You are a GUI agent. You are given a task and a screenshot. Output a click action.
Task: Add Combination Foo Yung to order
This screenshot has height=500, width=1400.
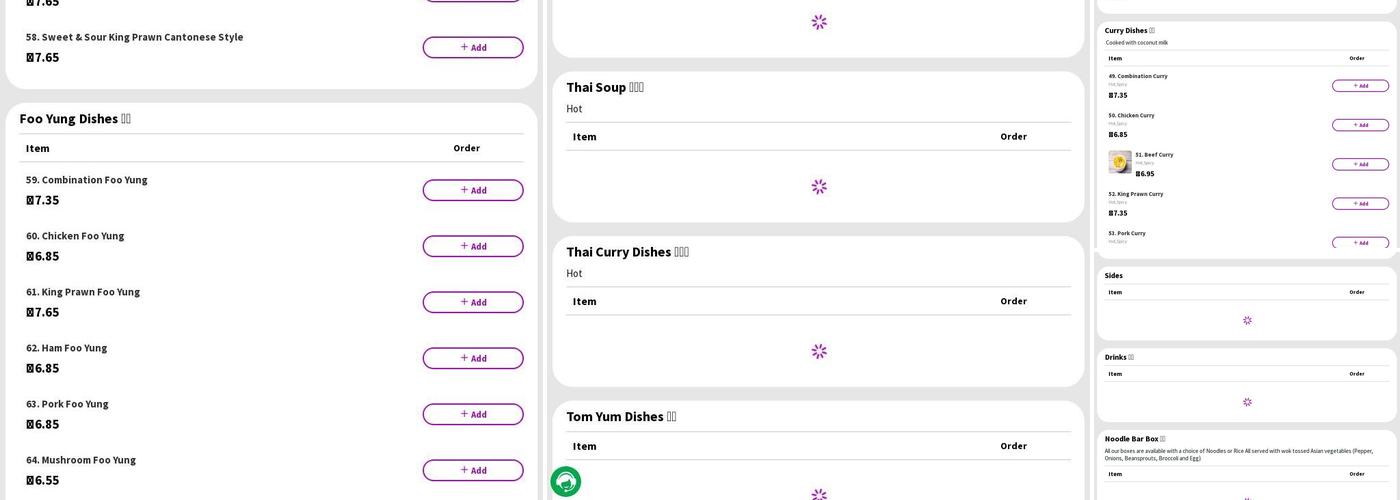(x=473, y=190)
